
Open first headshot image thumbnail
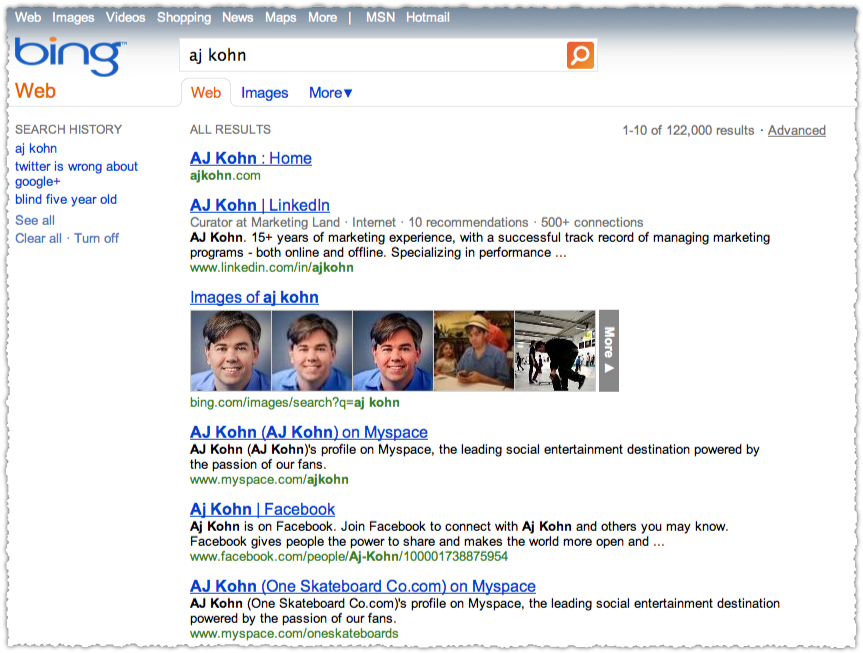pos(231,351)
